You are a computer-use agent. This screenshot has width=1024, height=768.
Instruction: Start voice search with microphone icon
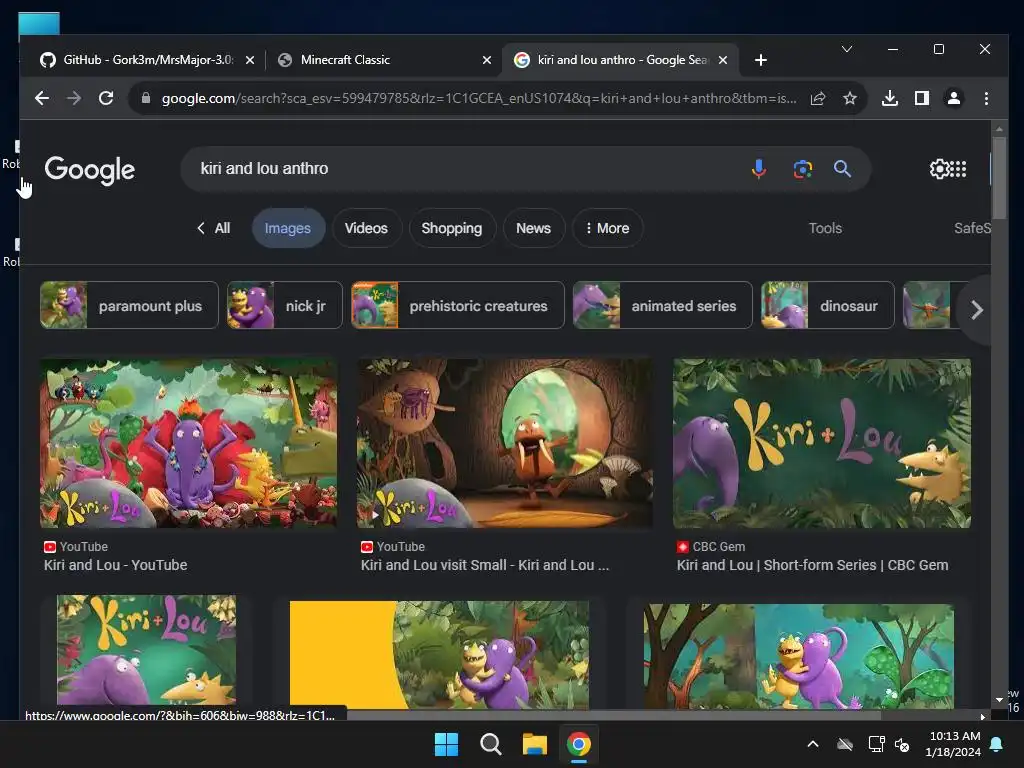pyautogui.click(x=759, y=169)
